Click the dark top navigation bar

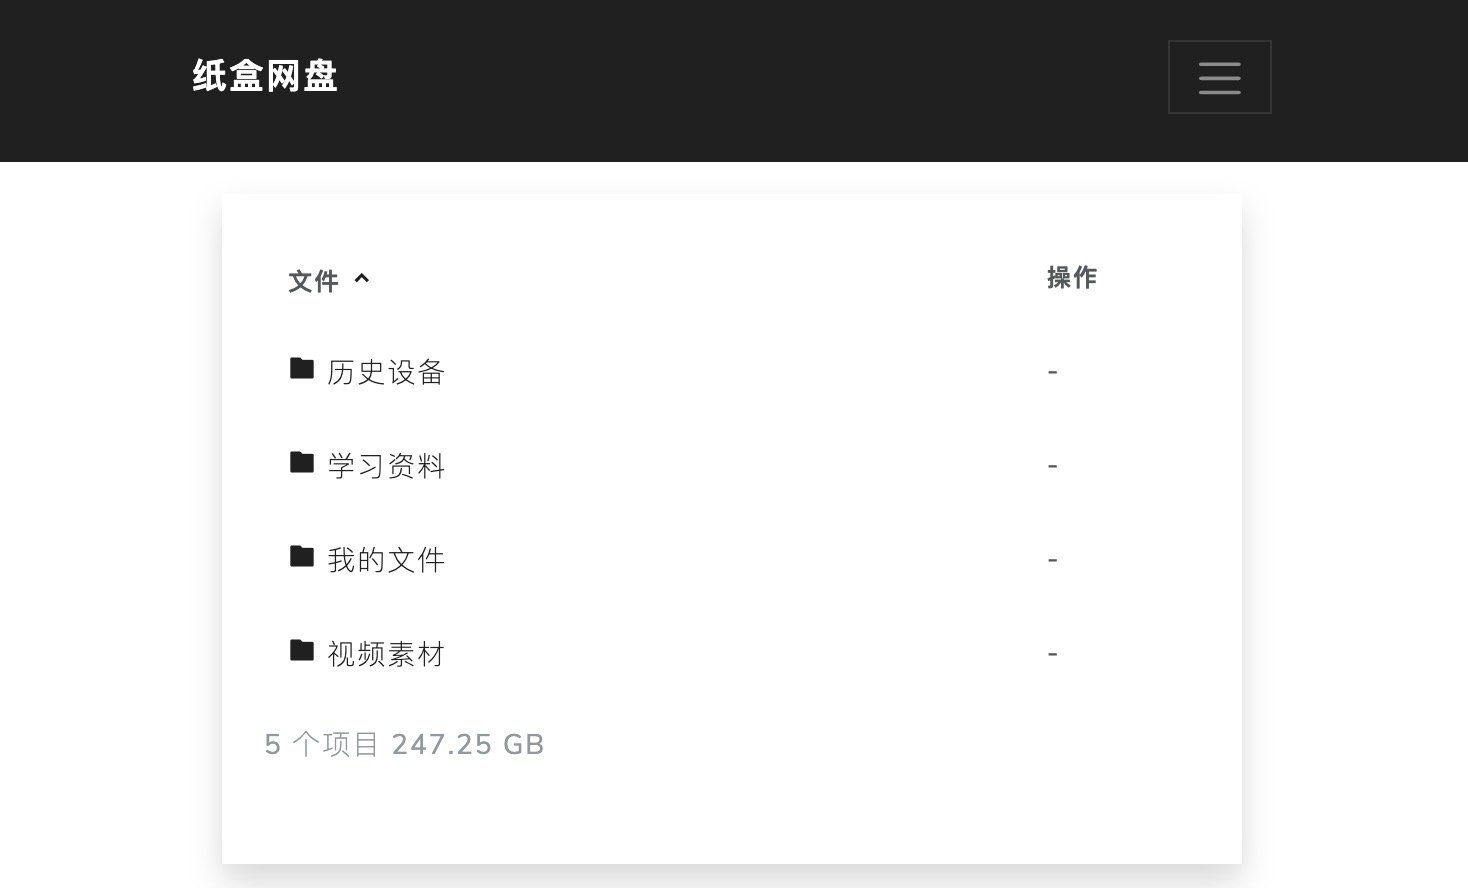(734, 80)
